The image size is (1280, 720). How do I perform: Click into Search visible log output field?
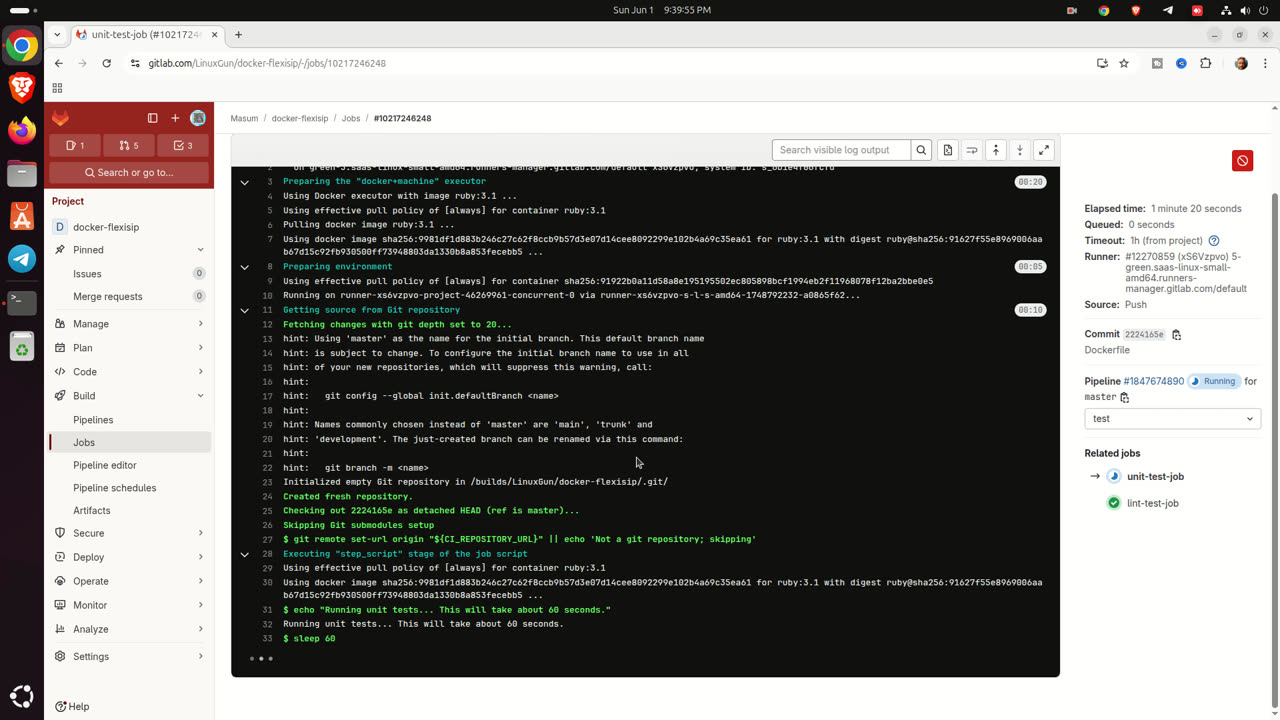point(841,150)
